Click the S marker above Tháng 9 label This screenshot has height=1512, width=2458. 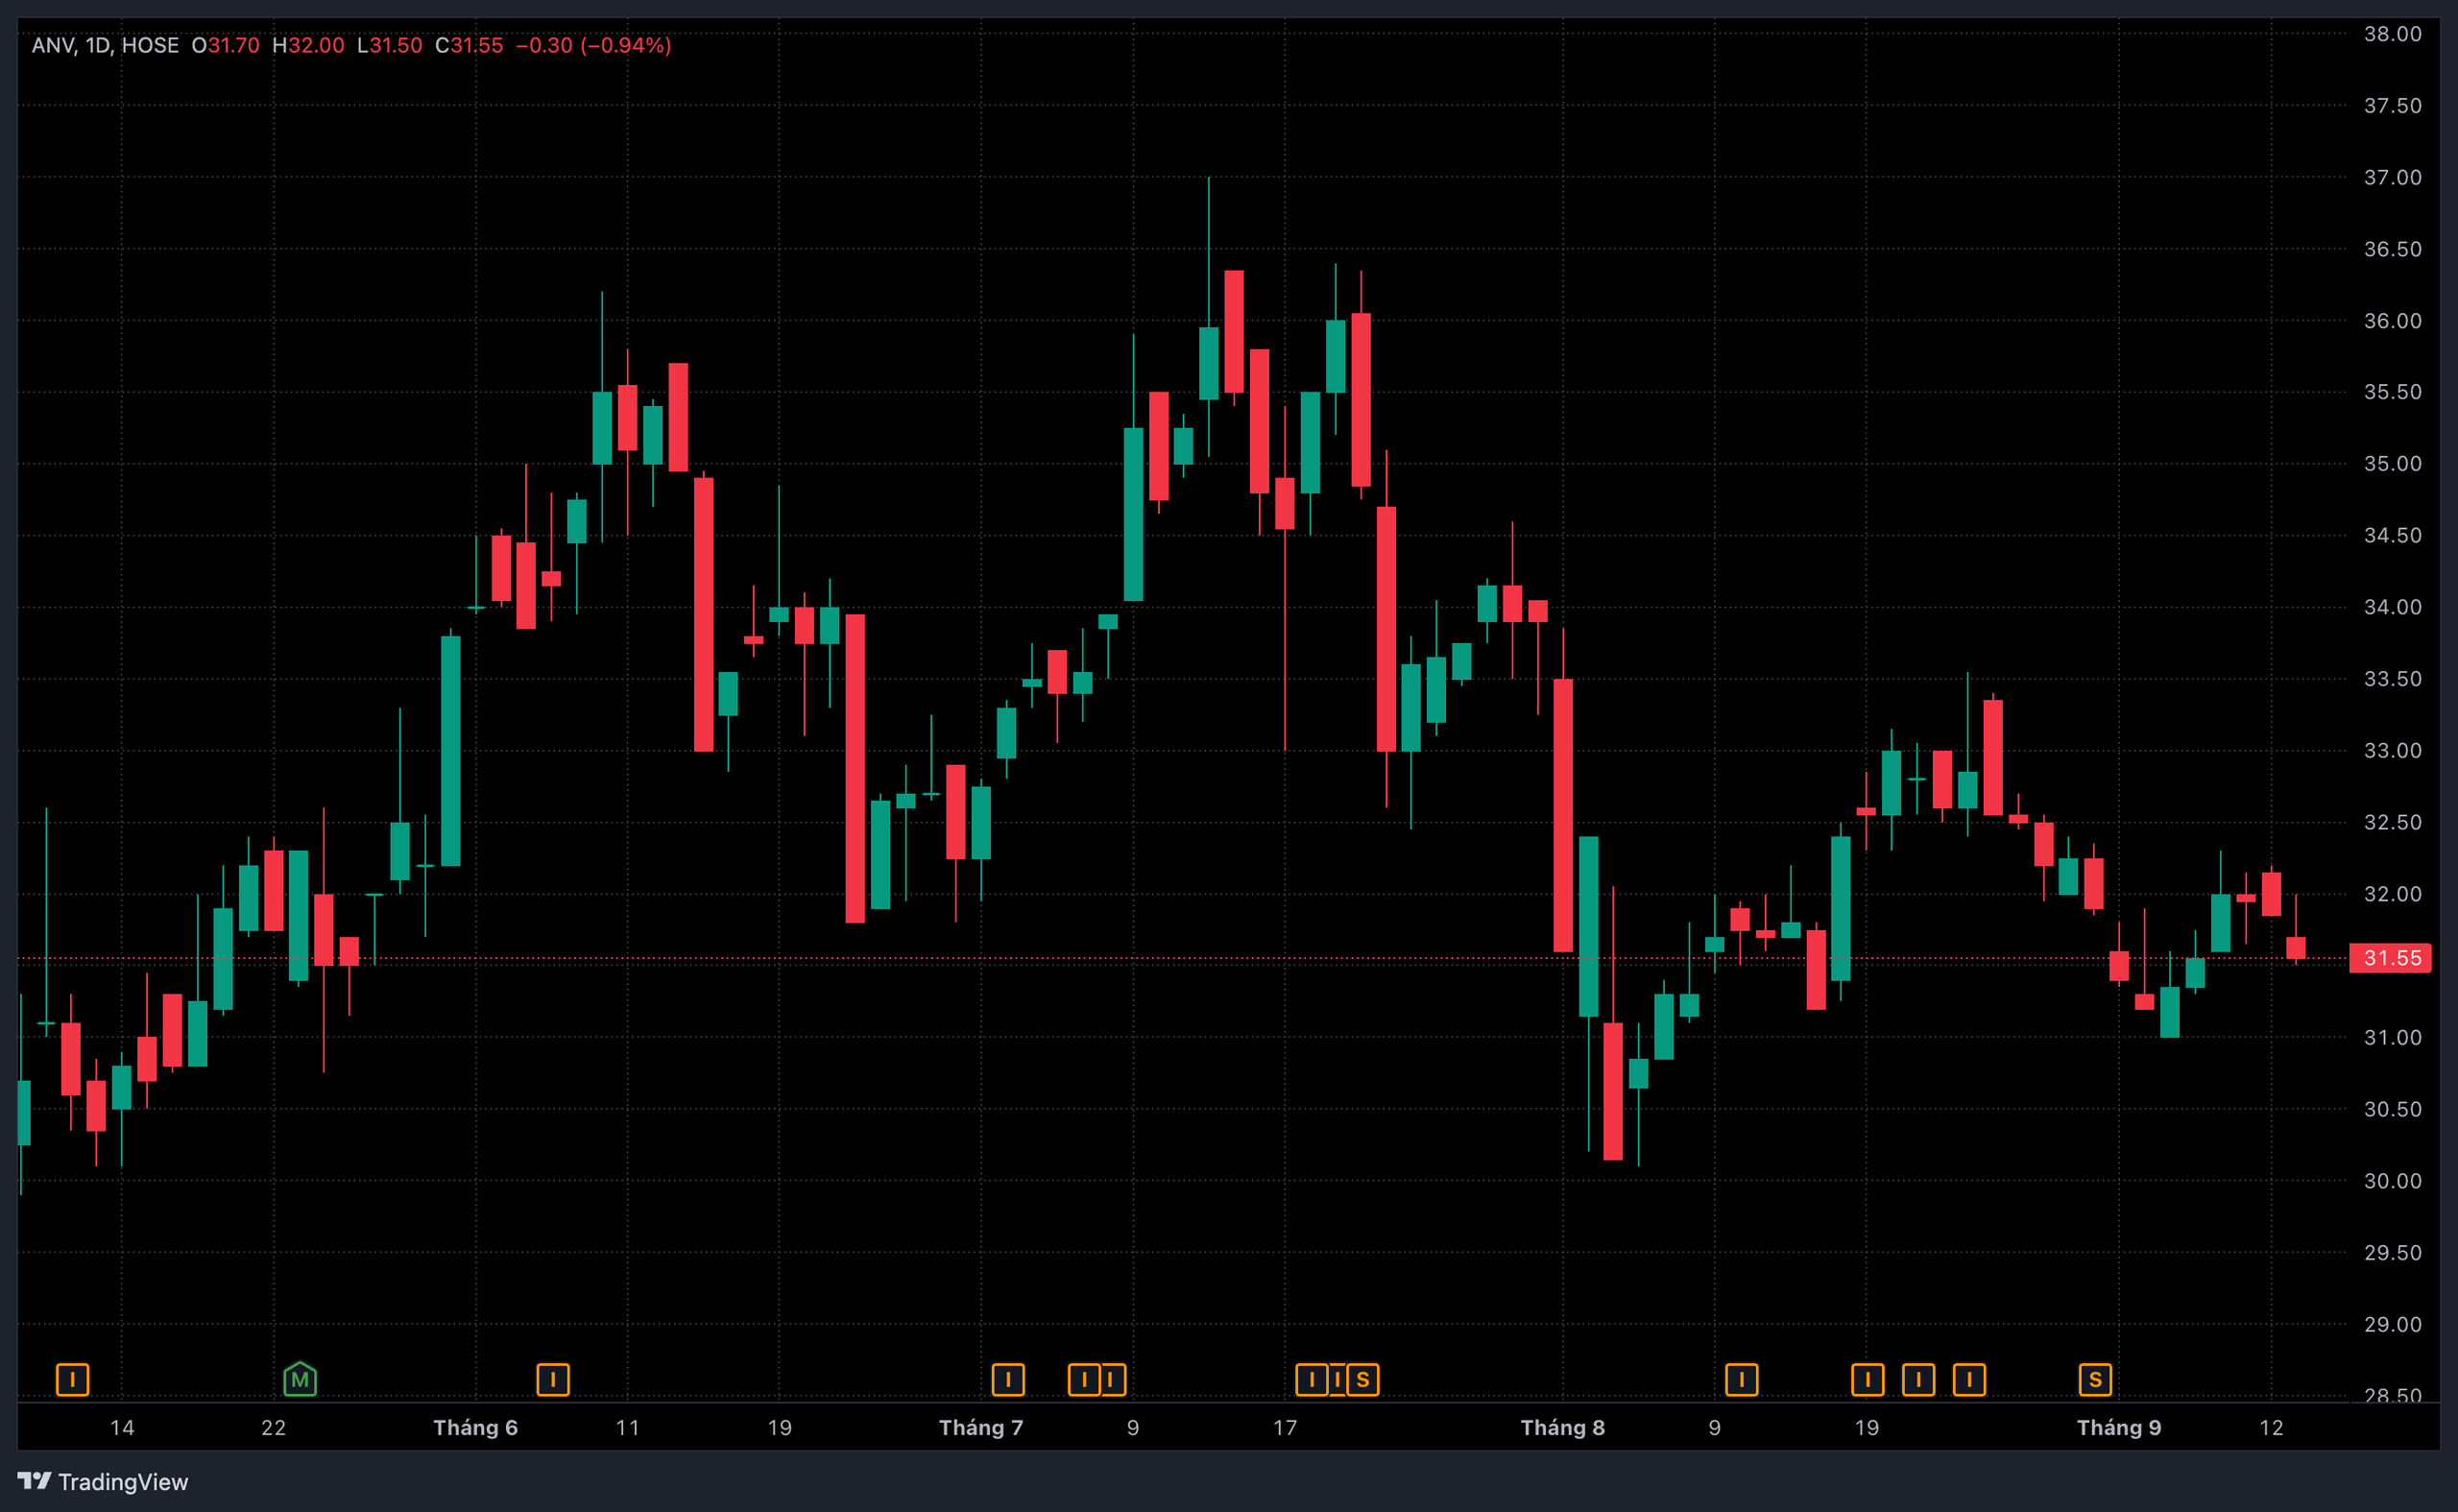click(x=2095, y=1380)
